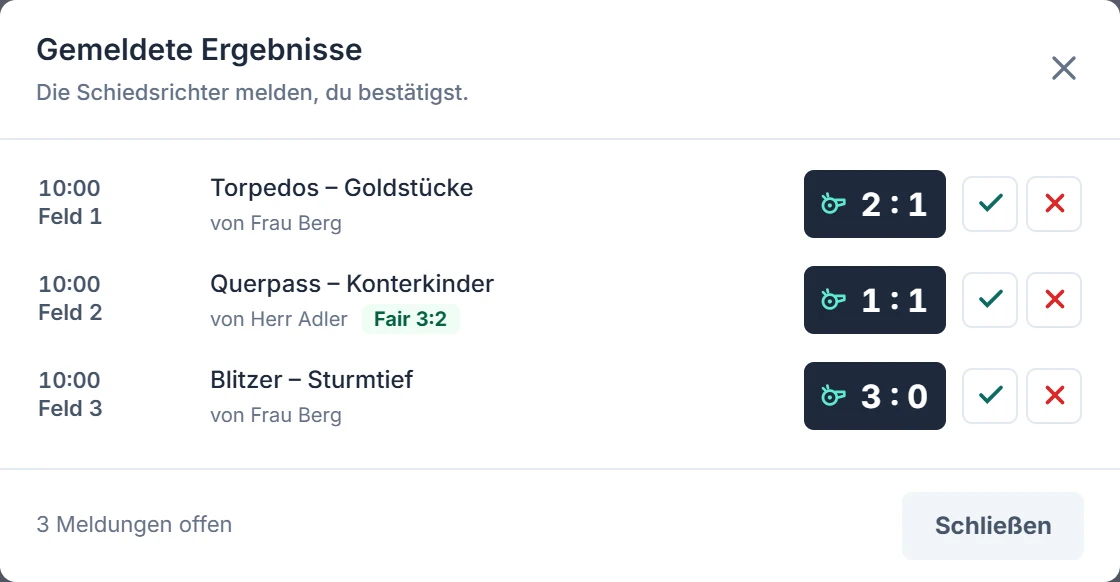Viewport: 1120px width, 582px height.
Task: Click the Schließen button
Action: click(x=993, y=526)
